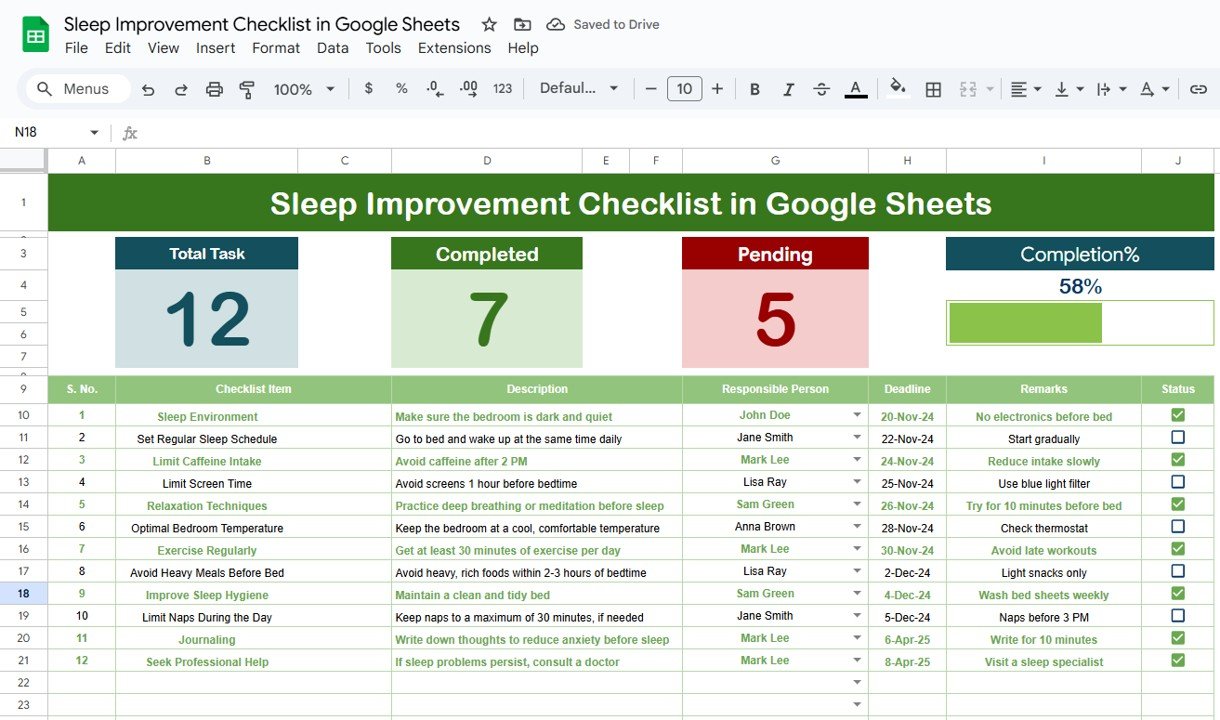Click the fx formula icon
1220x720 pixels.
tap(130, 132)
